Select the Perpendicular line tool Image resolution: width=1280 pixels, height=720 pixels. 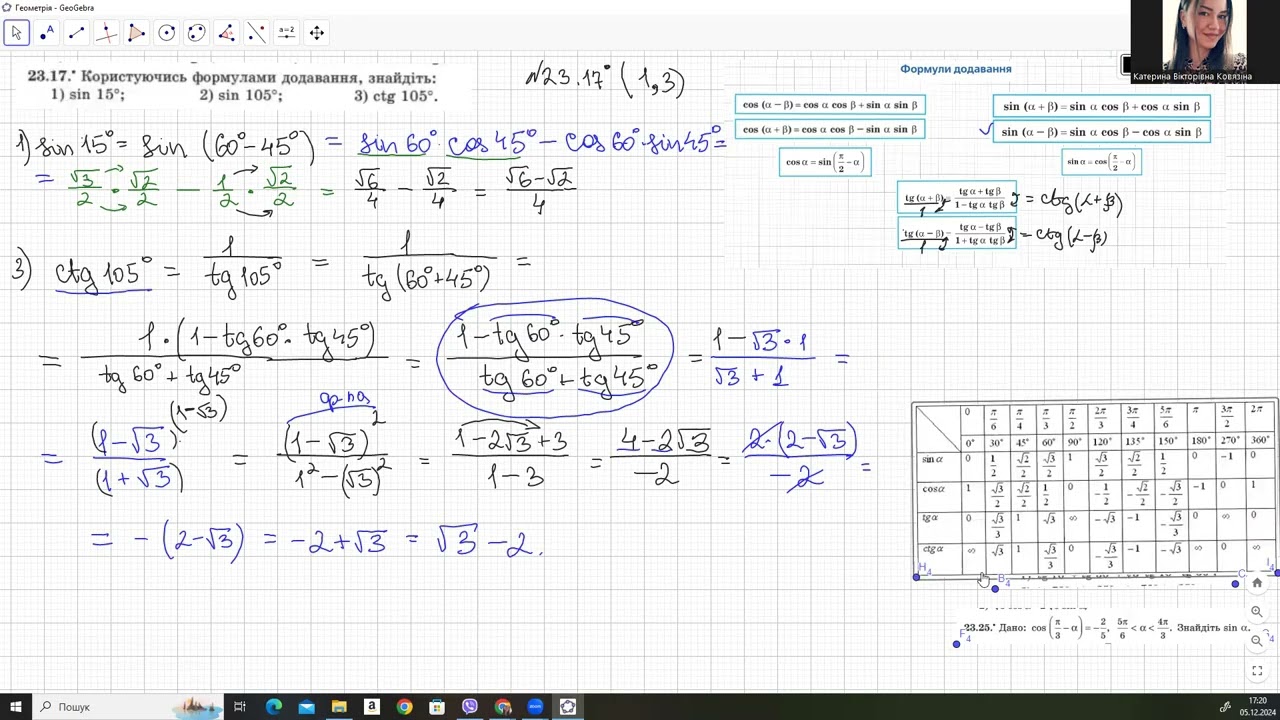click(106, 33)
